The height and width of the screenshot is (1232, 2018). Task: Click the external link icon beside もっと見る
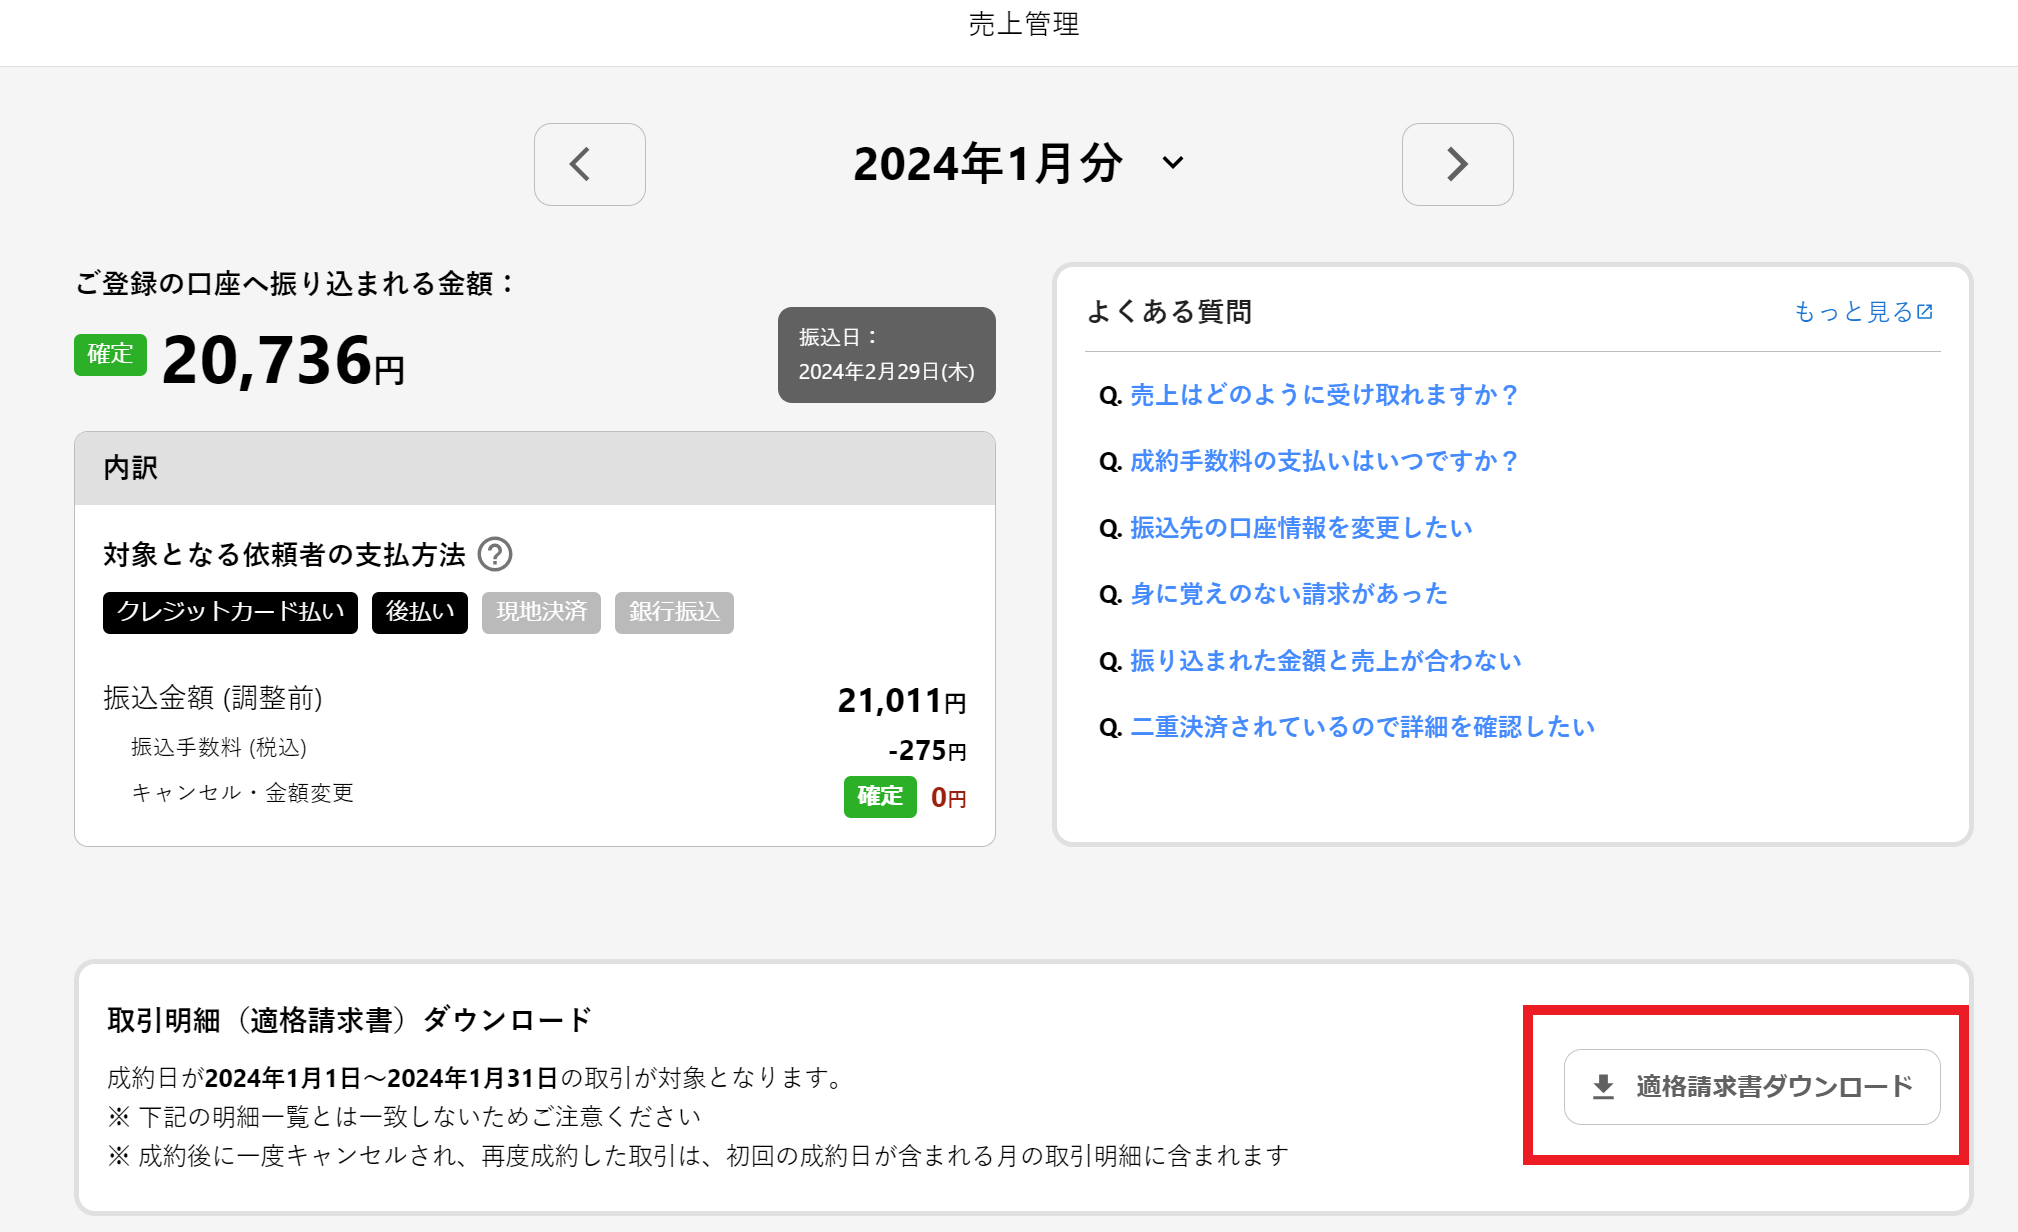pos(1925,311)
